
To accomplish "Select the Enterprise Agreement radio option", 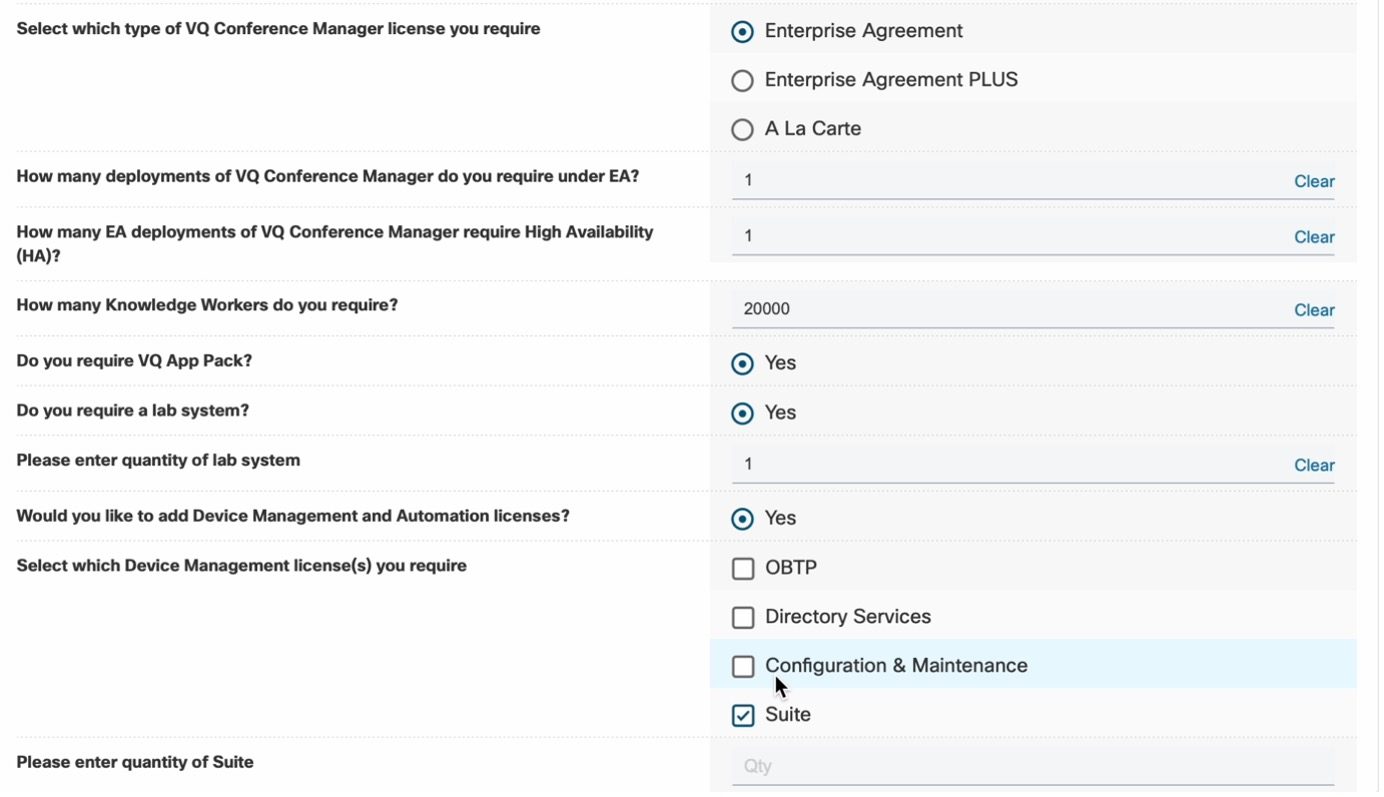I will 743,32.
